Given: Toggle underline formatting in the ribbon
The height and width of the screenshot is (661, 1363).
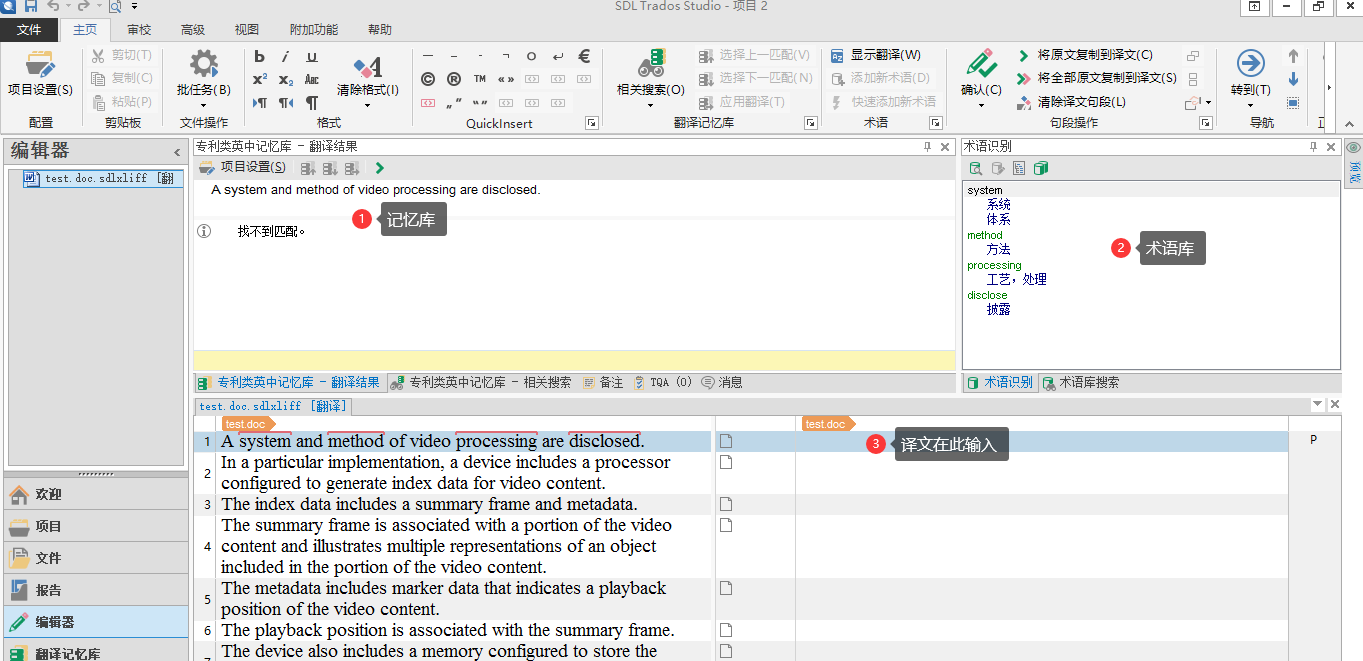Looking at the screenshot, I should coord(312,57).
